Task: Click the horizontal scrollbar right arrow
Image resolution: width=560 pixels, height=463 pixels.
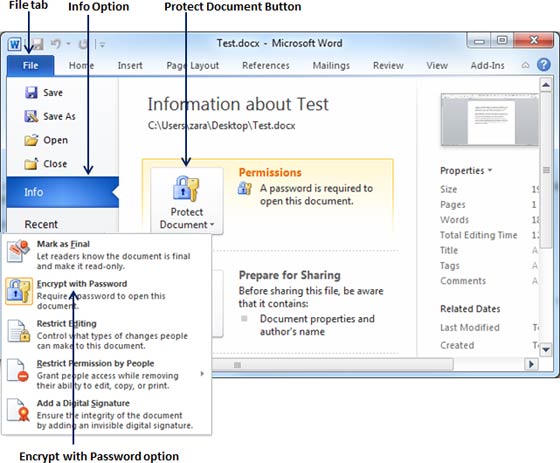Action: 531,364
